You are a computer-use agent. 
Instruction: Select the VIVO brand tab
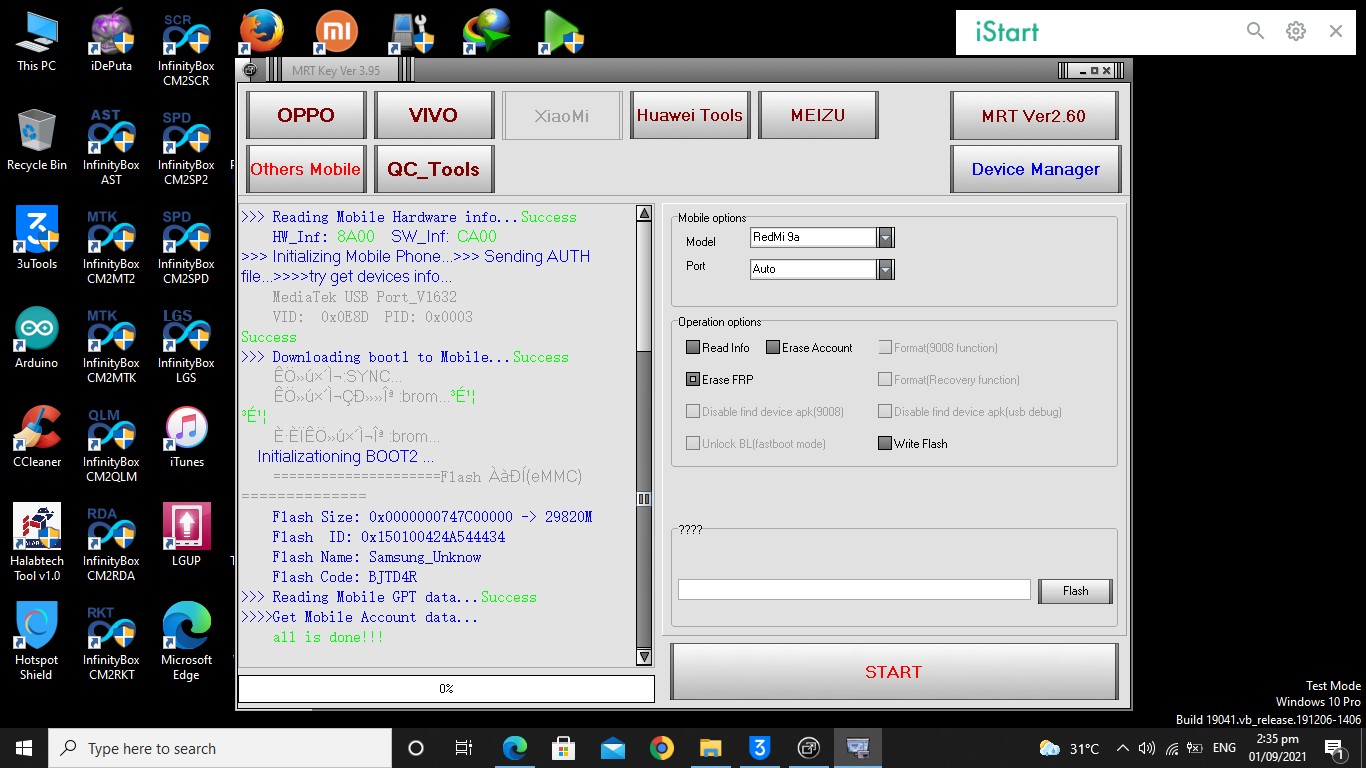point(433,115)
